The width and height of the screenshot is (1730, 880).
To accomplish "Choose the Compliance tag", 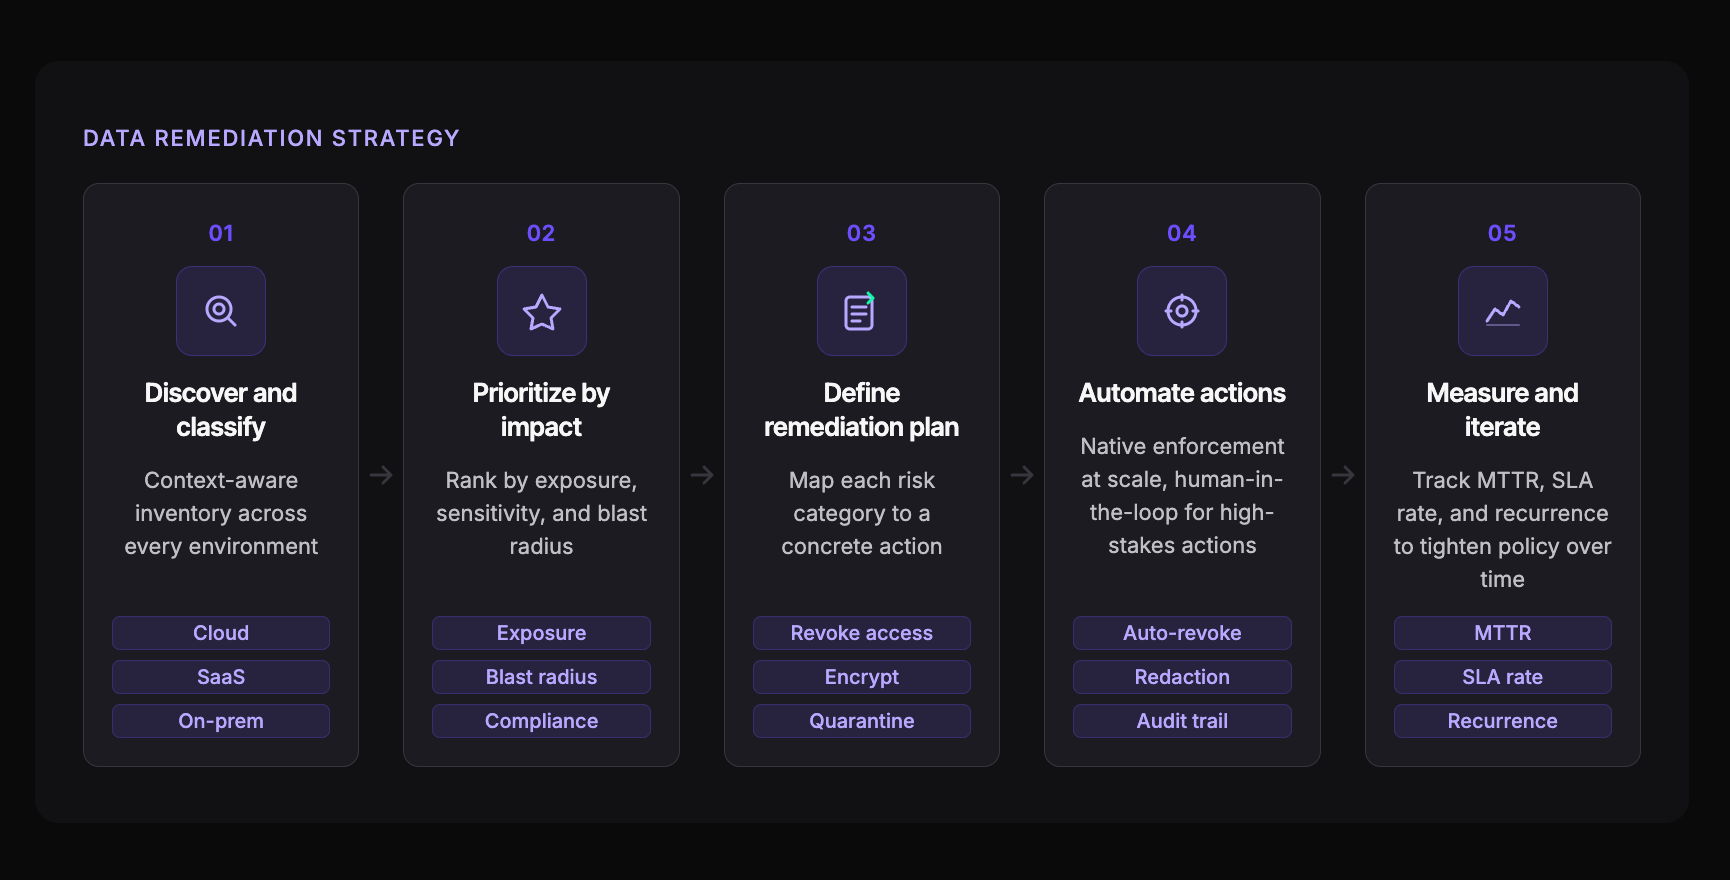I will [542, 721].
